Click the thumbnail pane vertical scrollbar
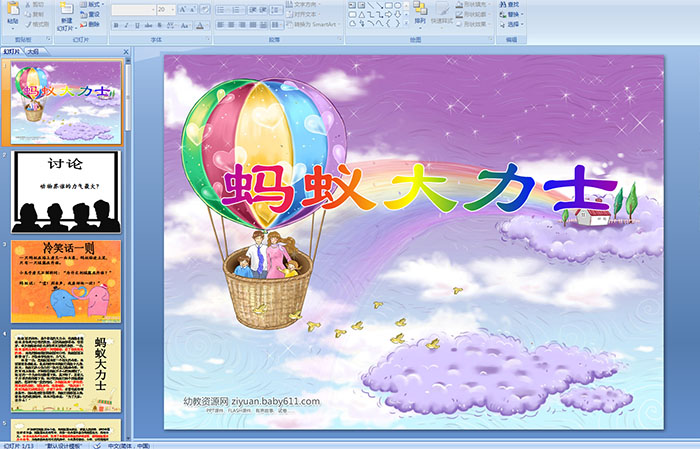 tap(129, 98)
